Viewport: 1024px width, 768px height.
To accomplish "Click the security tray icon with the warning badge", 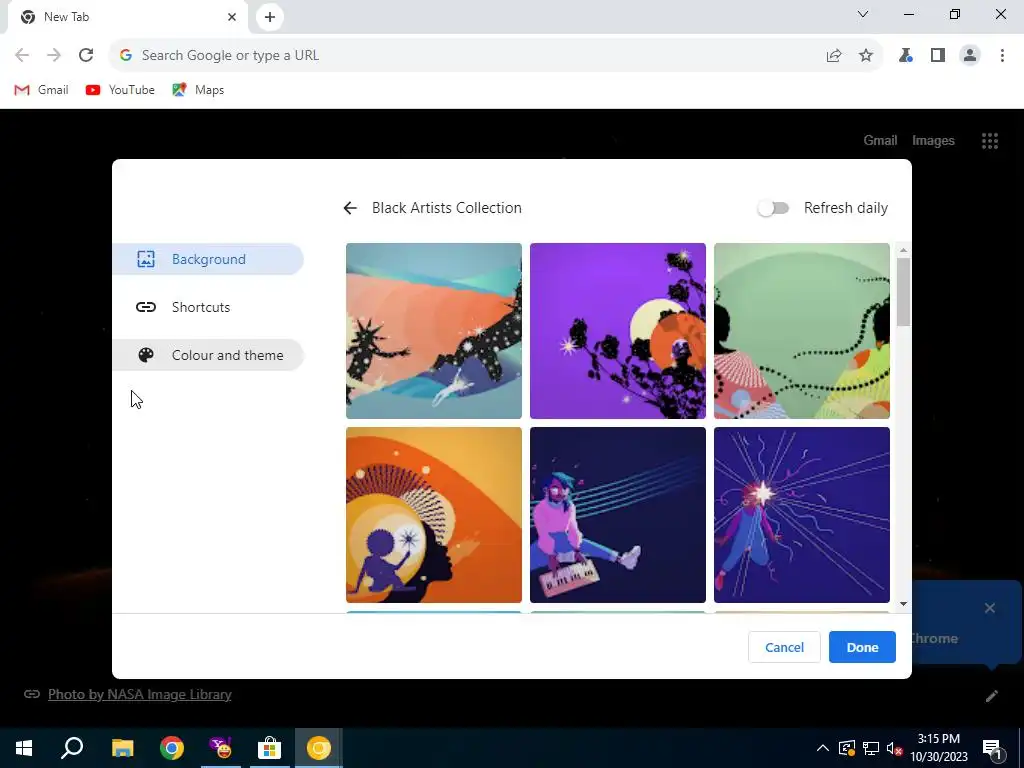I will pyautogui.click(x=847, y=748).
